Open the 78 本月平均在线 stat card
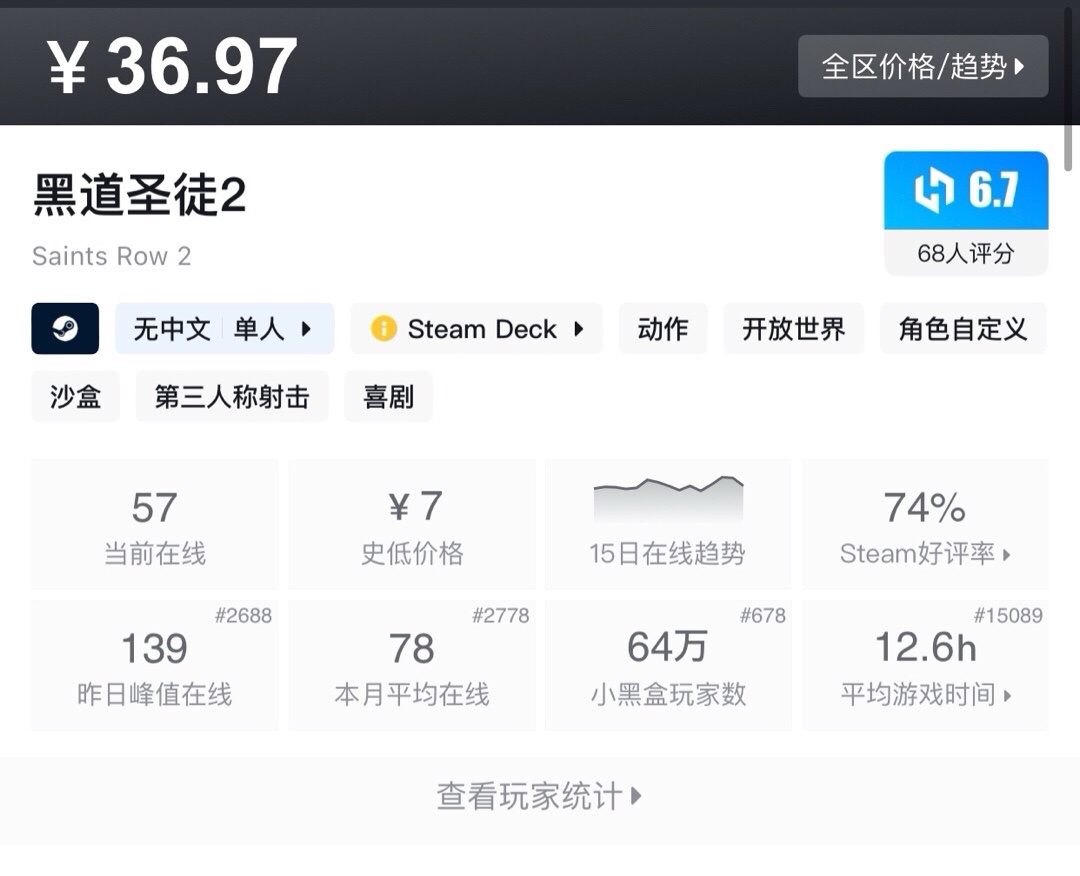The image size is (1080, 876). (412, 665)
